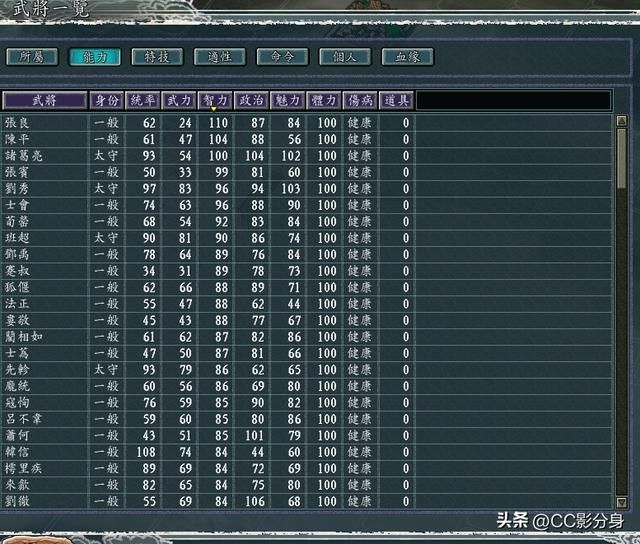Select the 蹇叔 row

click(306, 271)
